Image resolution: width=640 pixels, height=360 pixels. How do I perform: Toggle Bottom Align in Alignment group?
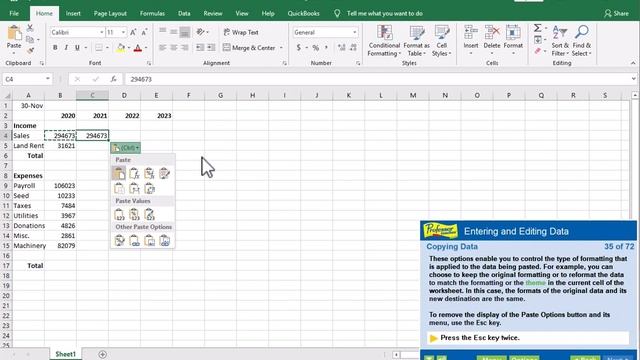[x=184, y=32]
